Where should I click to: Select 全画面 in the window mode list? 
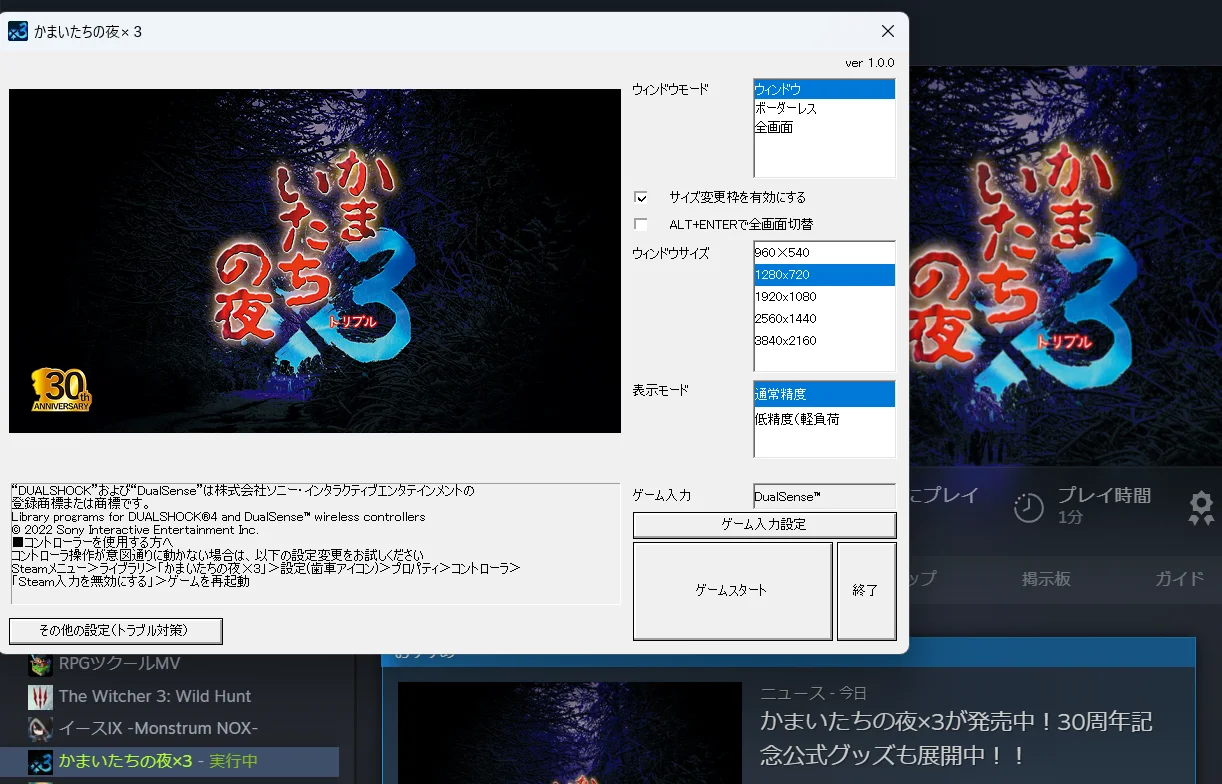(824, 127)
